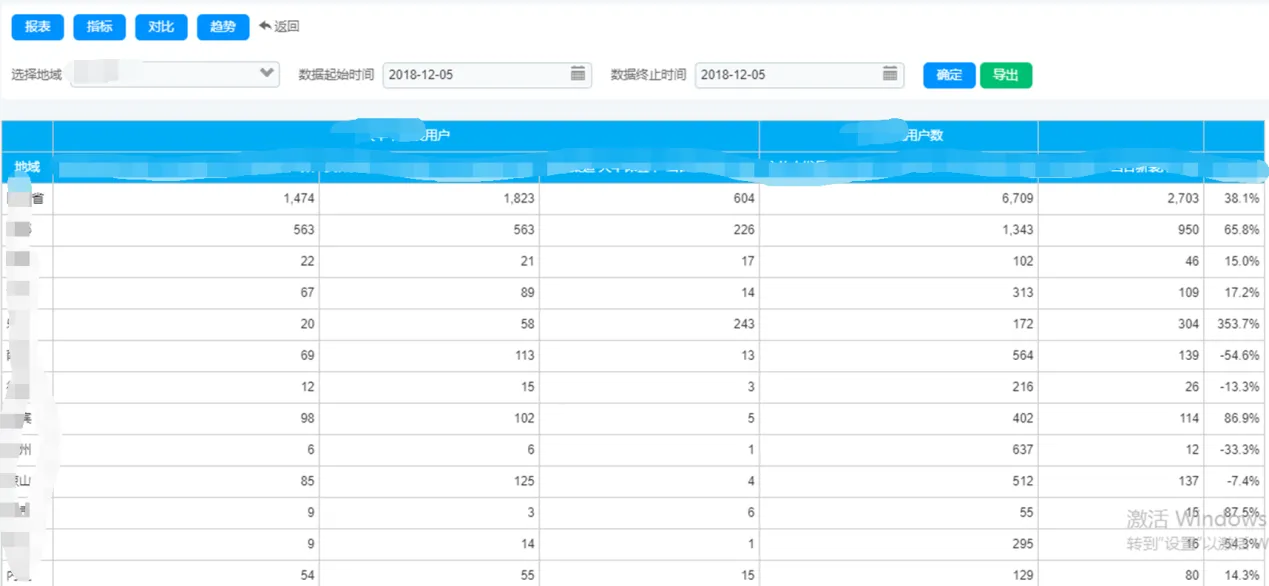The width and height of the screenshot is (1269, 586).
Task: Select the cell showing 637
Action: (x=899, y=451)
